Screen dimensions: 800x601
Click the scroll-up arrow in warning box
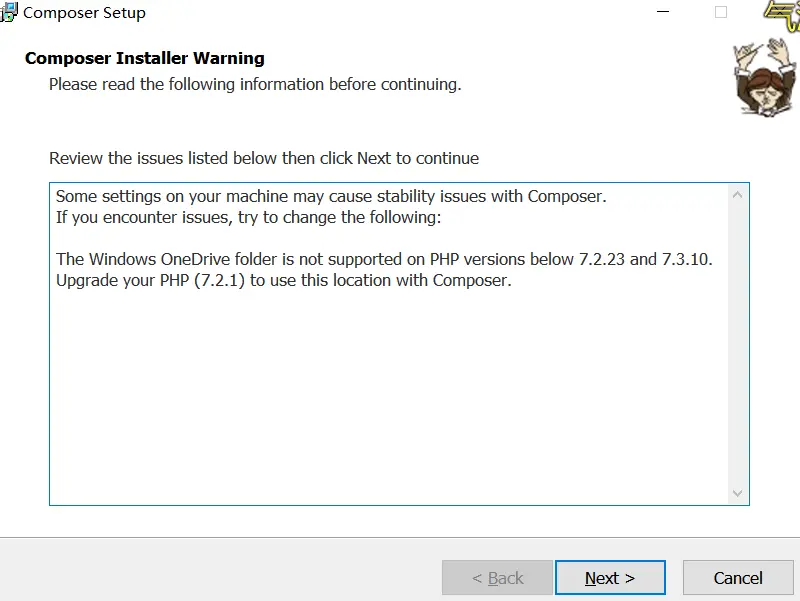(737, 195)
